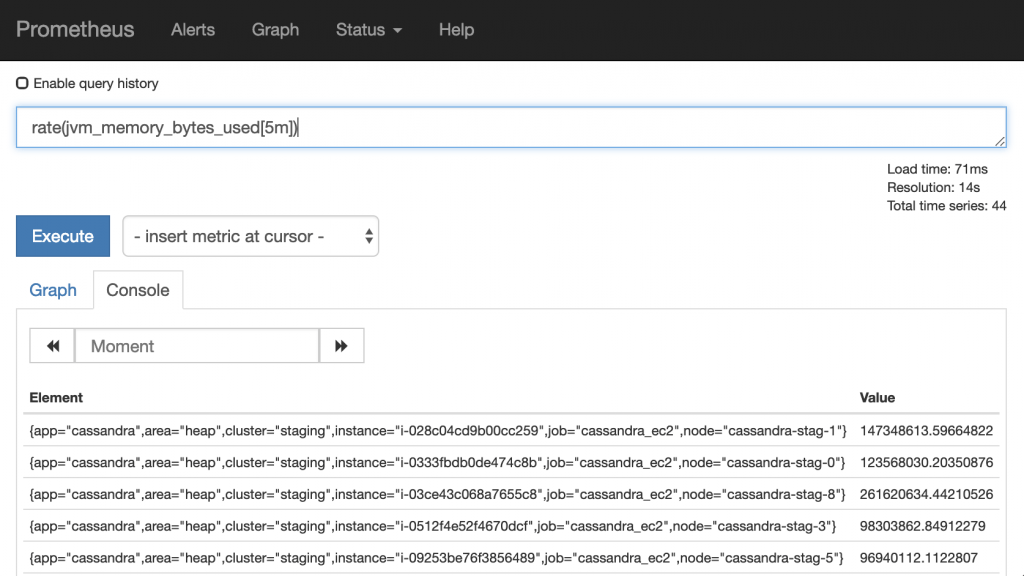Select the cassandra-stag-1 result row
1024x576 pixels.
pos(438,431)
